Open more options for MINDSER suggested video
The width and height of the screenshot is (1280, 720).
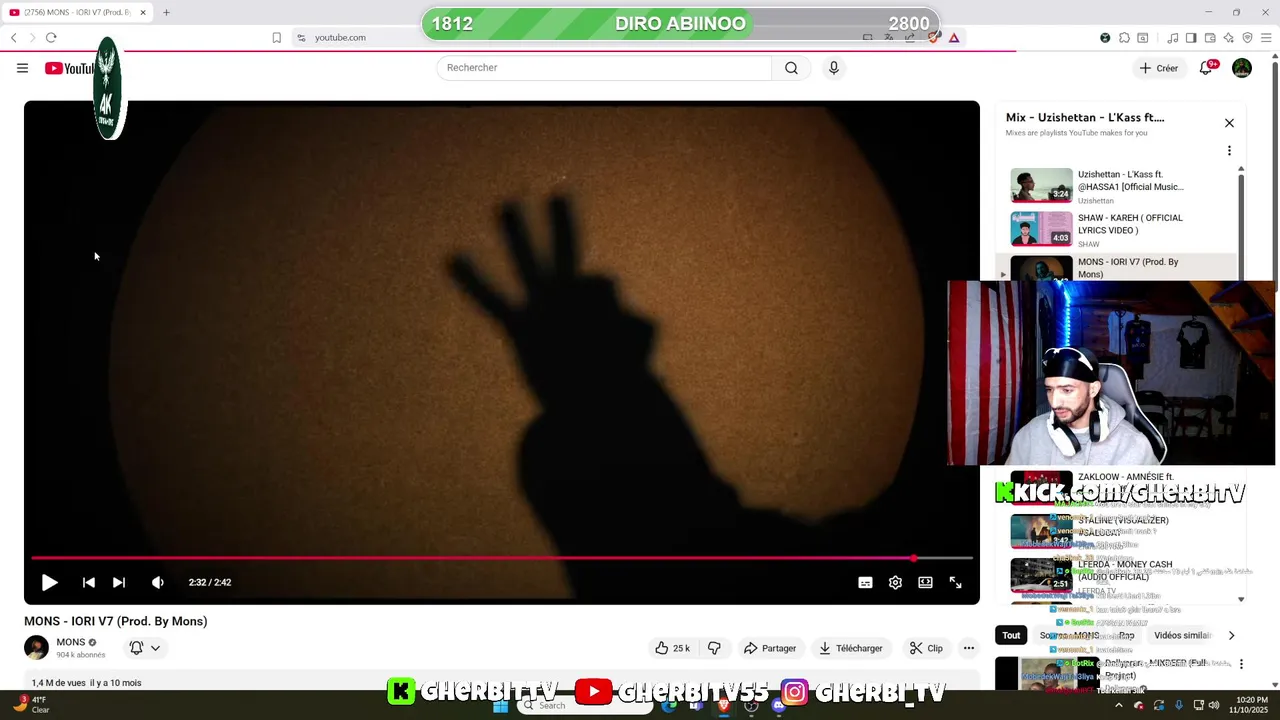pos(1241,664)
